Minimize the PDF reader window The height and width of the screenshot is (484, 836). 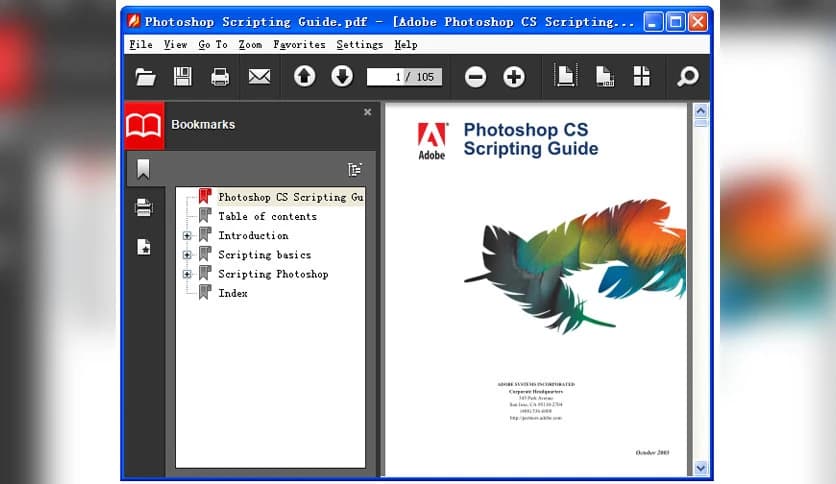pyautogui.click(x=653, y=22)
